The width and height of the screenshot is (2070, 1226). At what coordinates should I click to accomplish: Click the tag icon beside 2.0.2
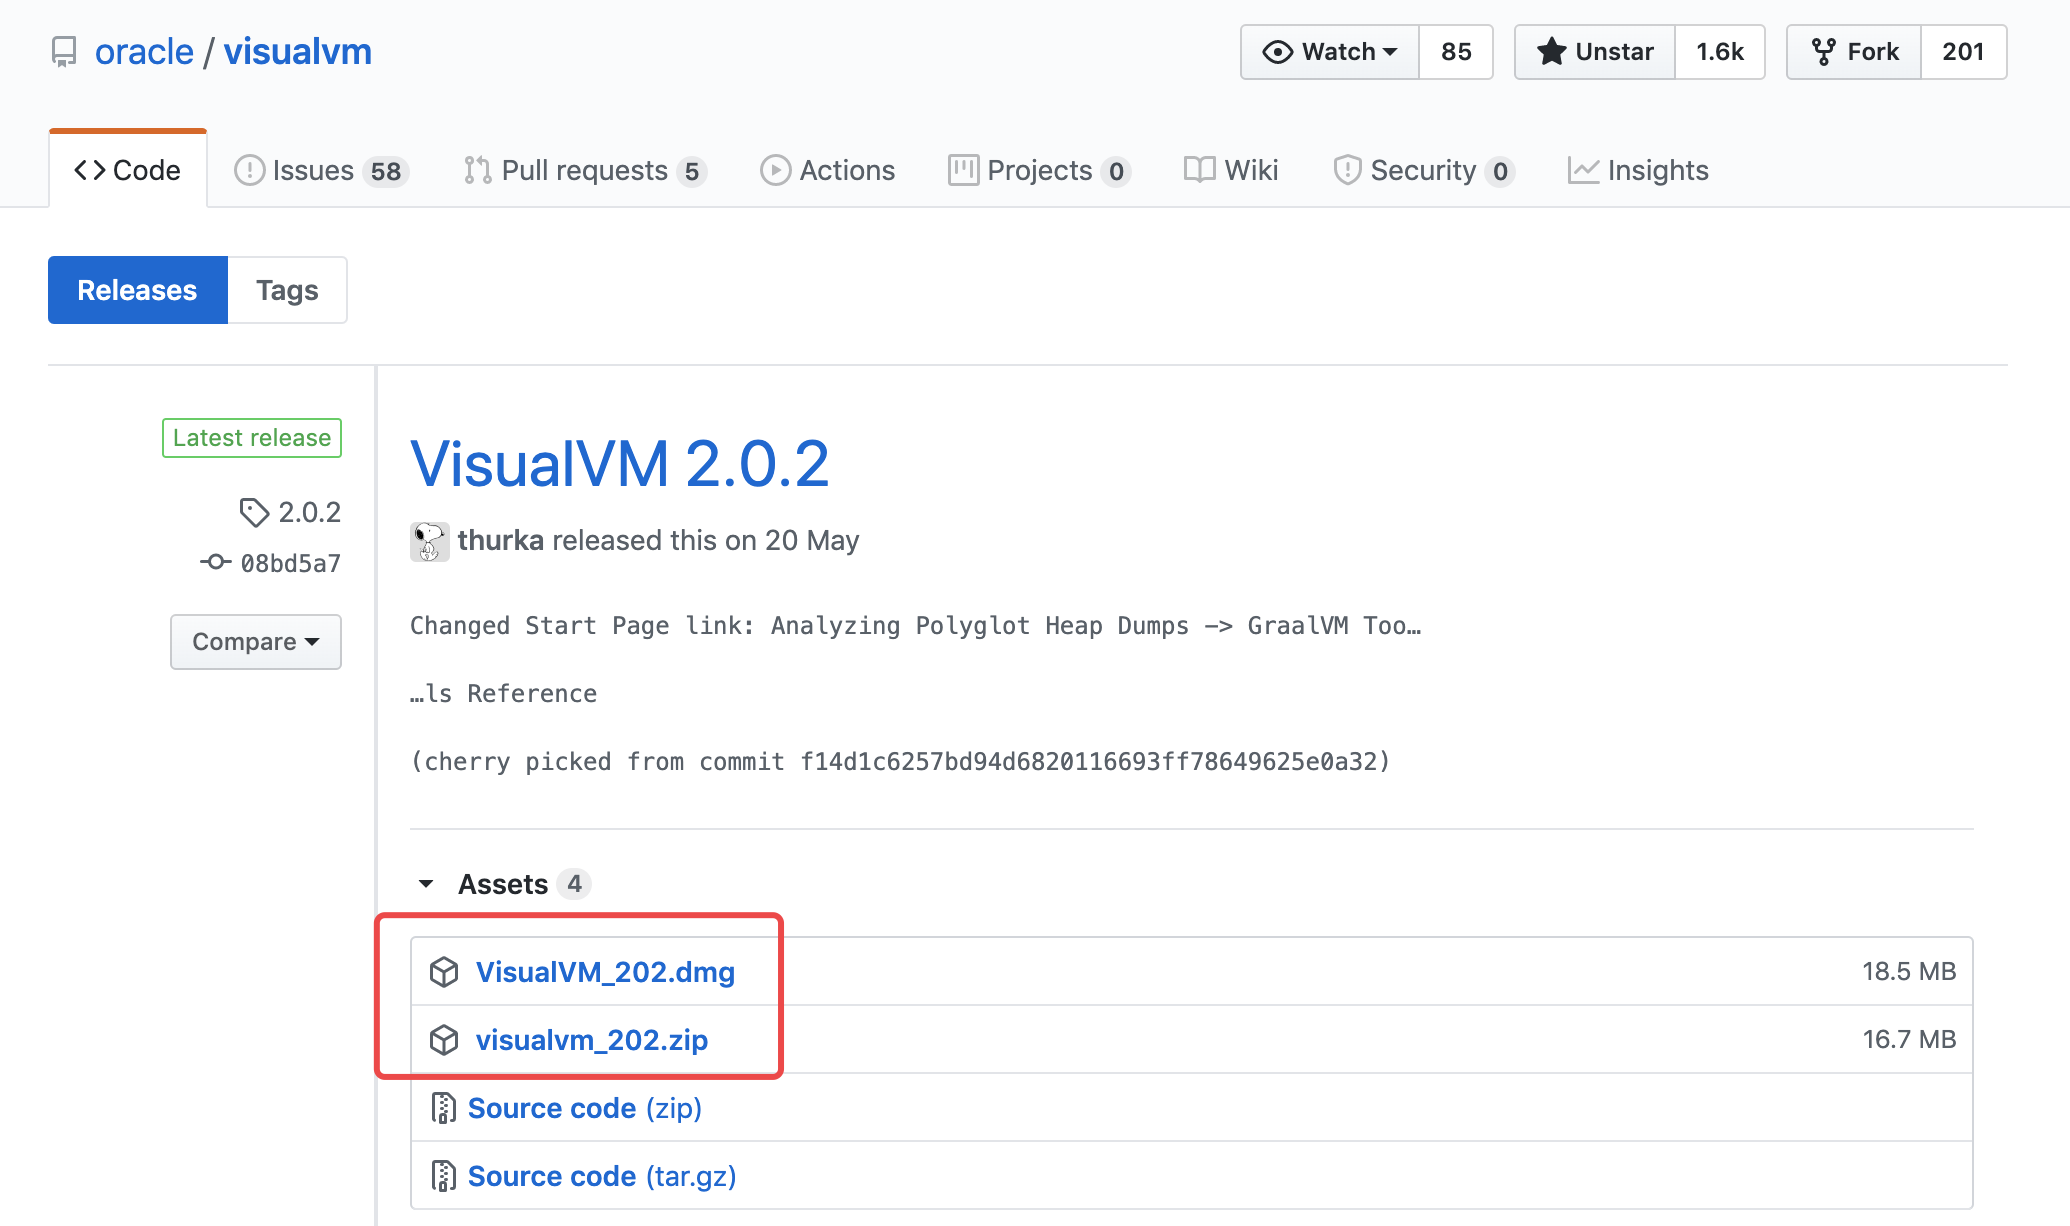(254, 512)
